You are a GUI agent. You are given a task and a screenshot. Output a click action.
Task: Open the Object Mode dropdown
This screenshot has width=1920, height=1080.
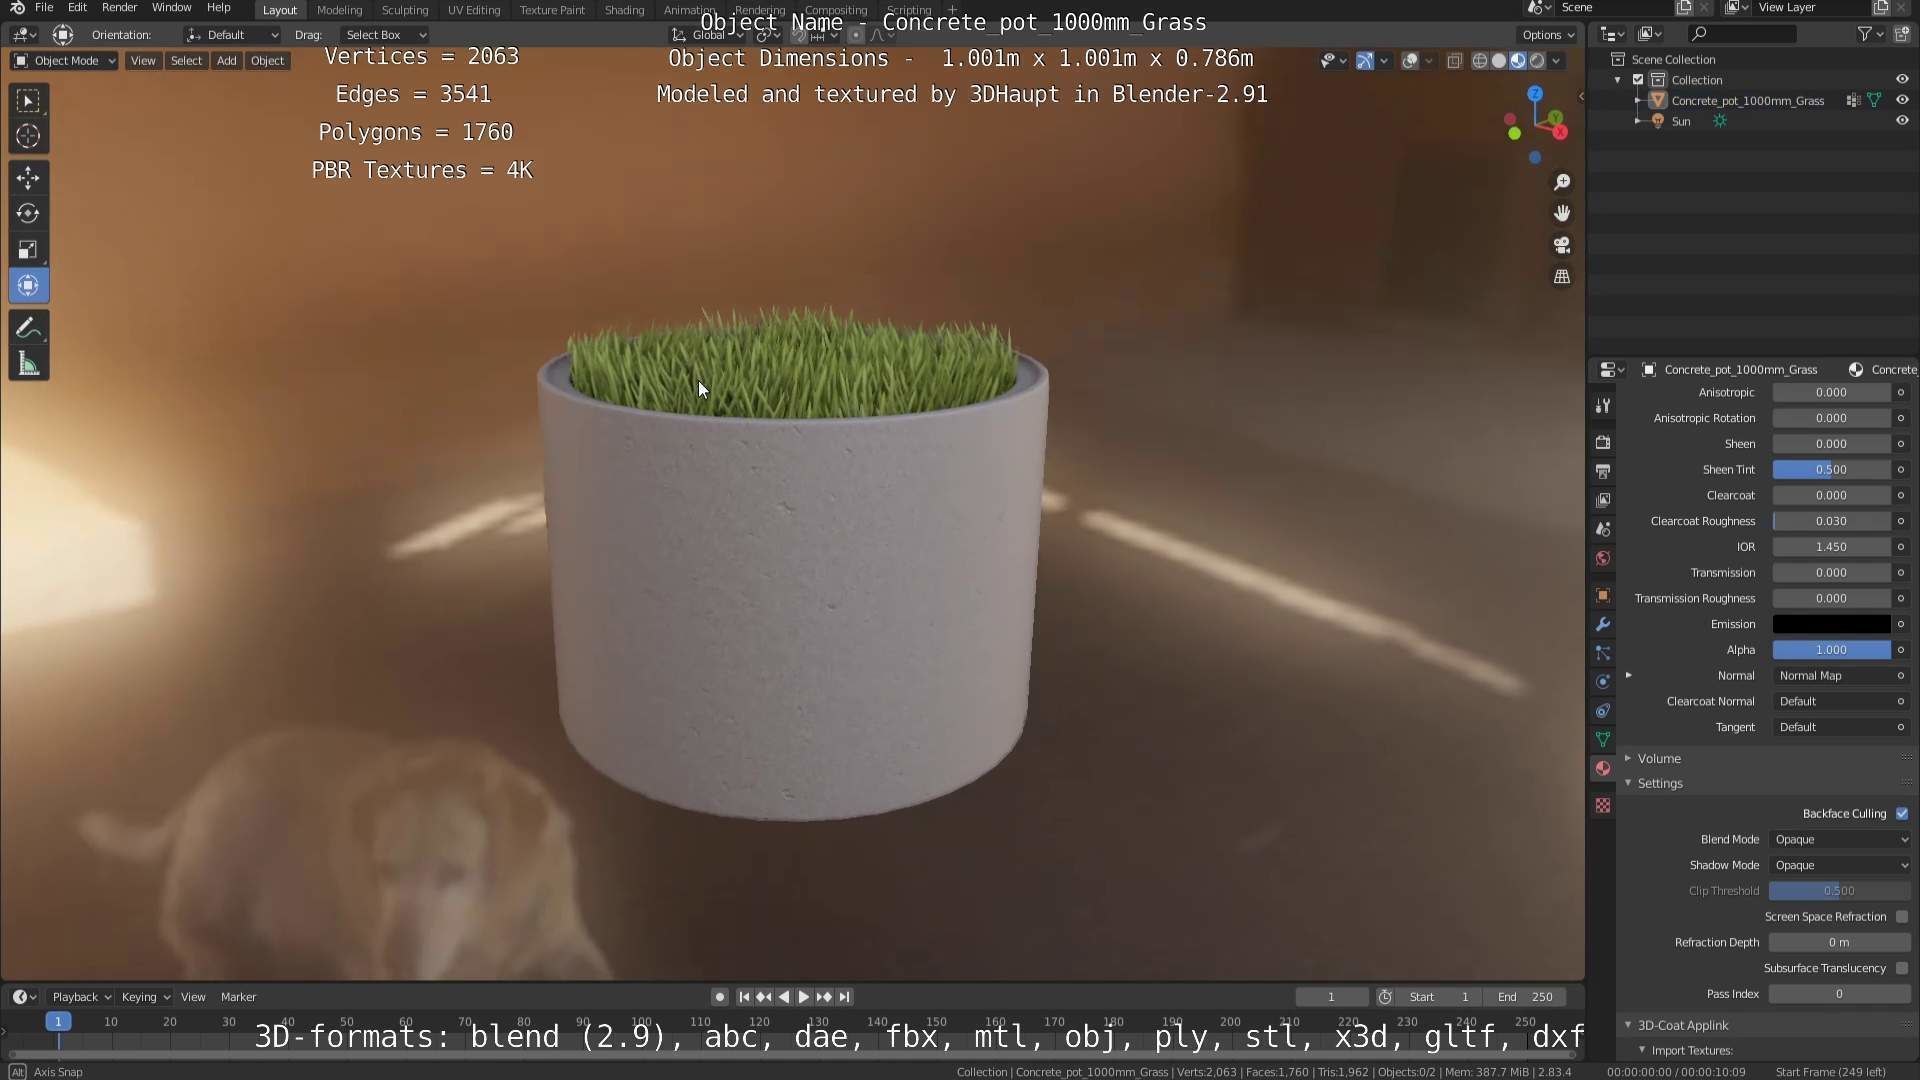coord(64,61)
